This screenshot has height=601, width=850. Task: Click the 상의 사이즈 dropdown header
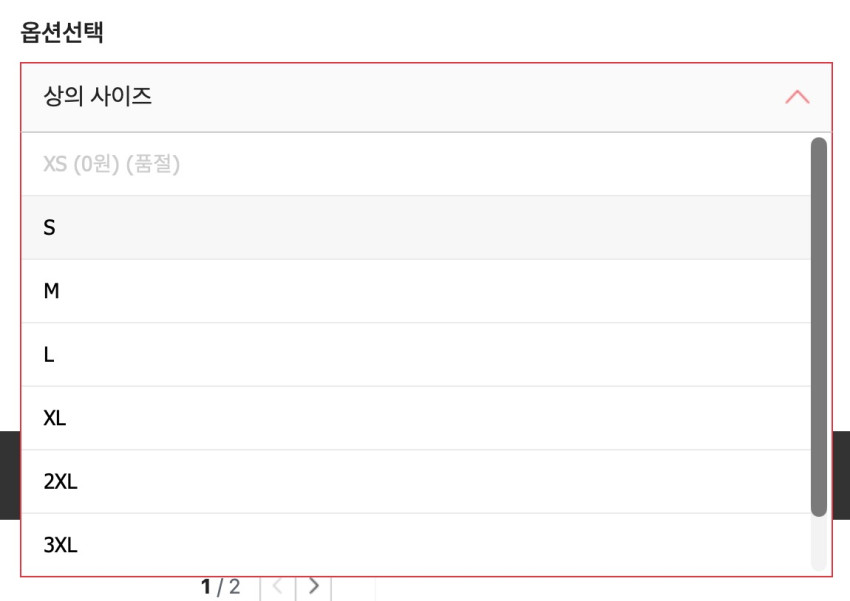click(x=425, y=97)
